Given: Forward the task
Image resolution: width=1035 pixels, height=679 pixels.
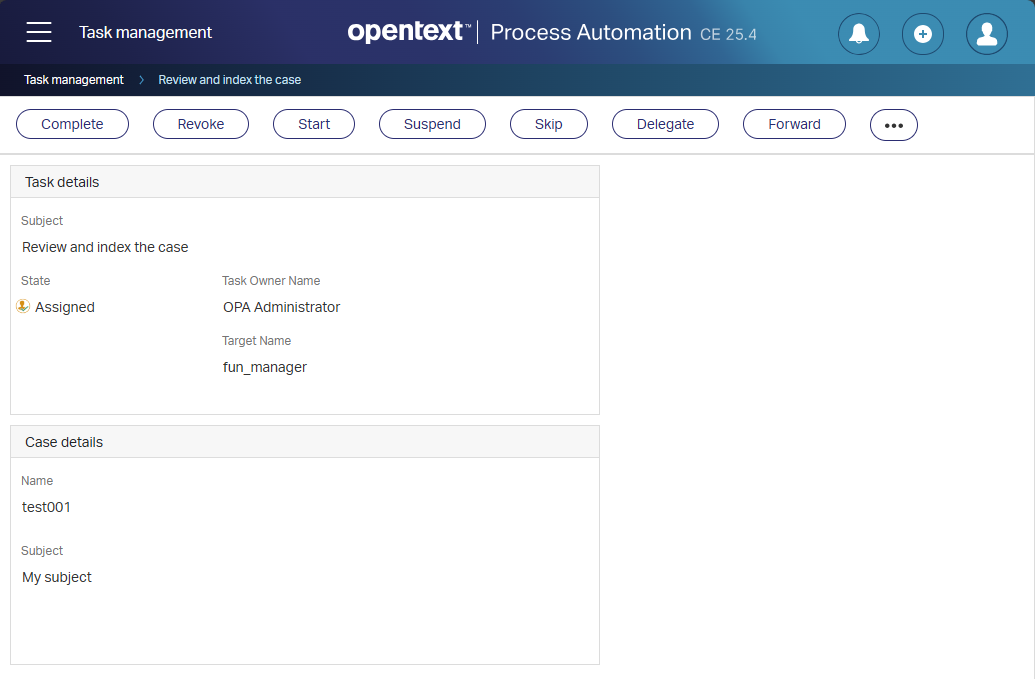Looking at the screenshot, I should [x=794, y=124].
